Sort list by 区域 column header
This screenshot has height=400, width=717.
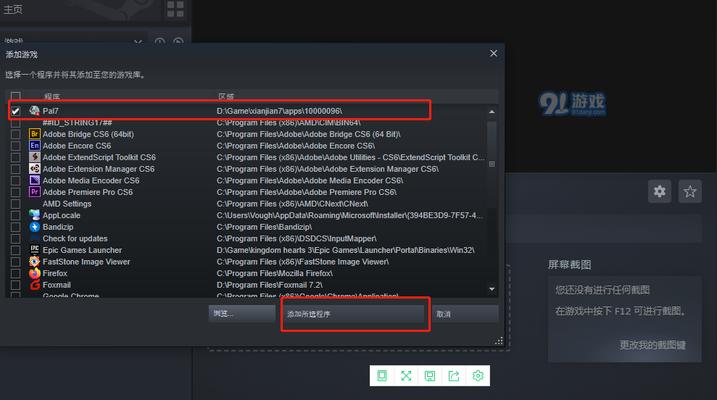pyautogui.click(x=226, y=96)
